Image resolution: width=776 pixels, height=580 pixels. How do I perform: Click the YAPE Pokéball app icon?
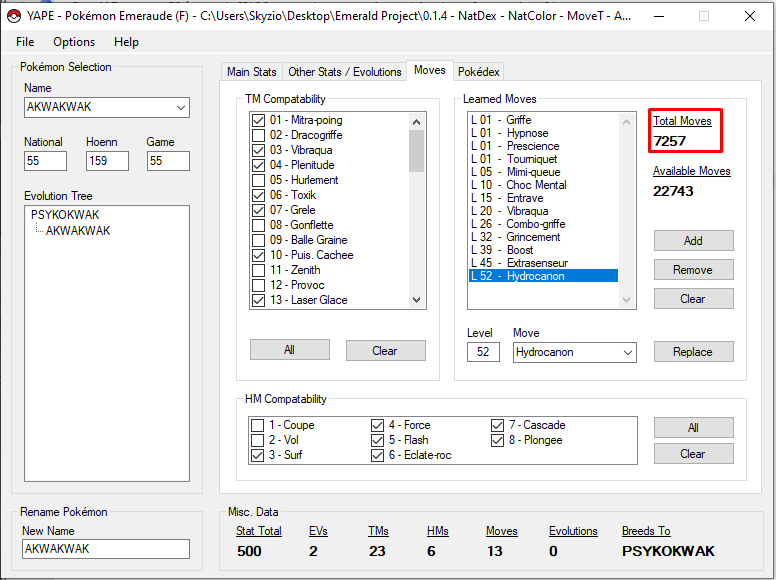(14, 16)
